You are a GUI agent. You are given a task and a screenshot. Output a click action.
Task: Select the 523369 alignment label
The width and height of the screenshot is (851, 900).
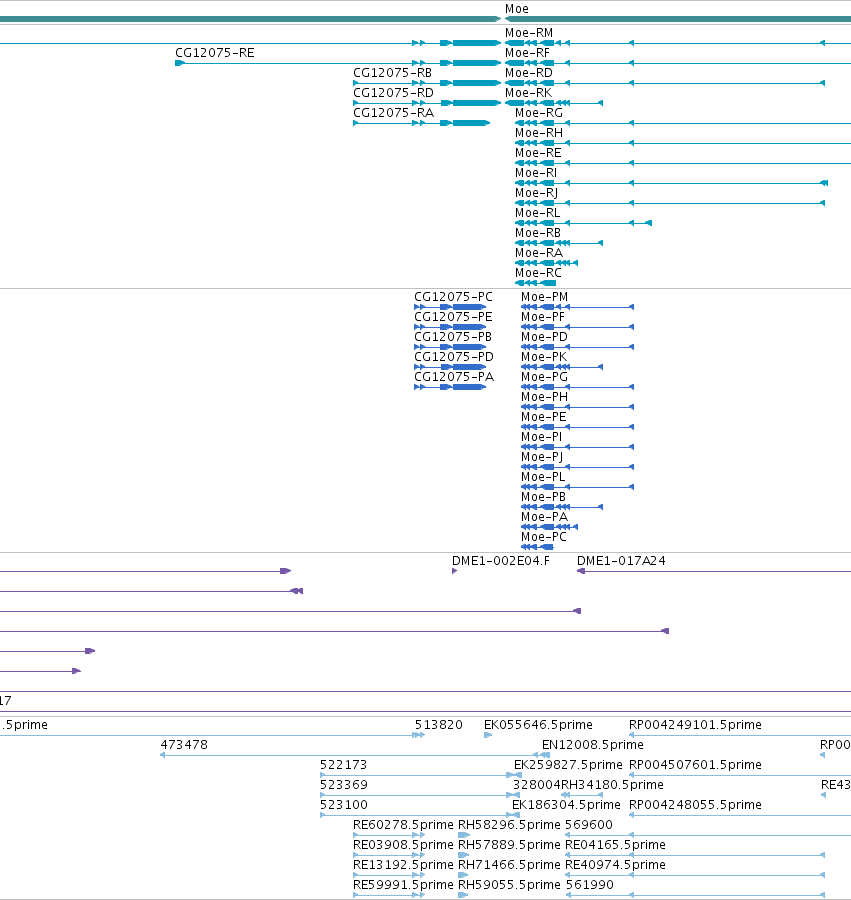[344, 786]
